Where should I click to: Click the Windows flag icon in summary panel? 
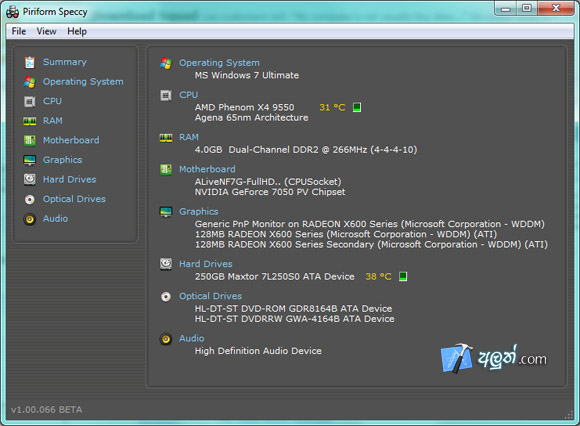click(x=166, y=63)
